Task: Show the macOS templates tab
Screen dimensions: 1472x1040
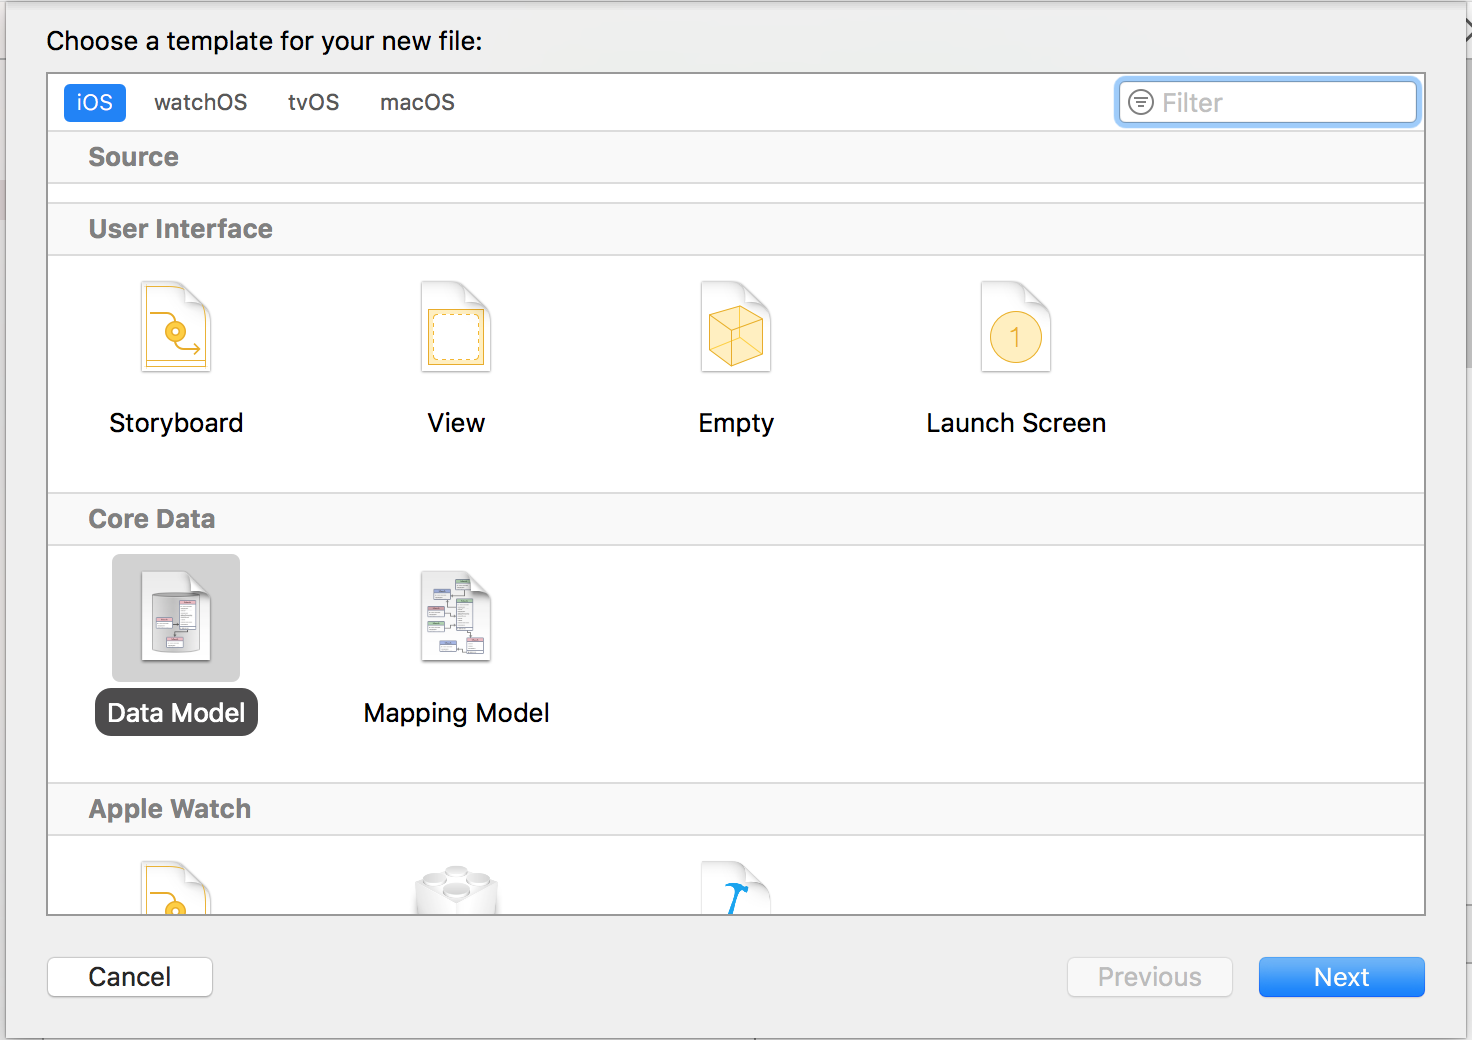Action: [x=417, y=102]
